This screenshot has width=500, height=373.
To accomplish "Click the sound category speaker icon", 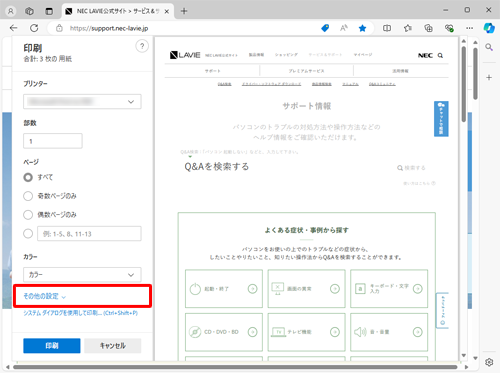I will tap(360, 332).
